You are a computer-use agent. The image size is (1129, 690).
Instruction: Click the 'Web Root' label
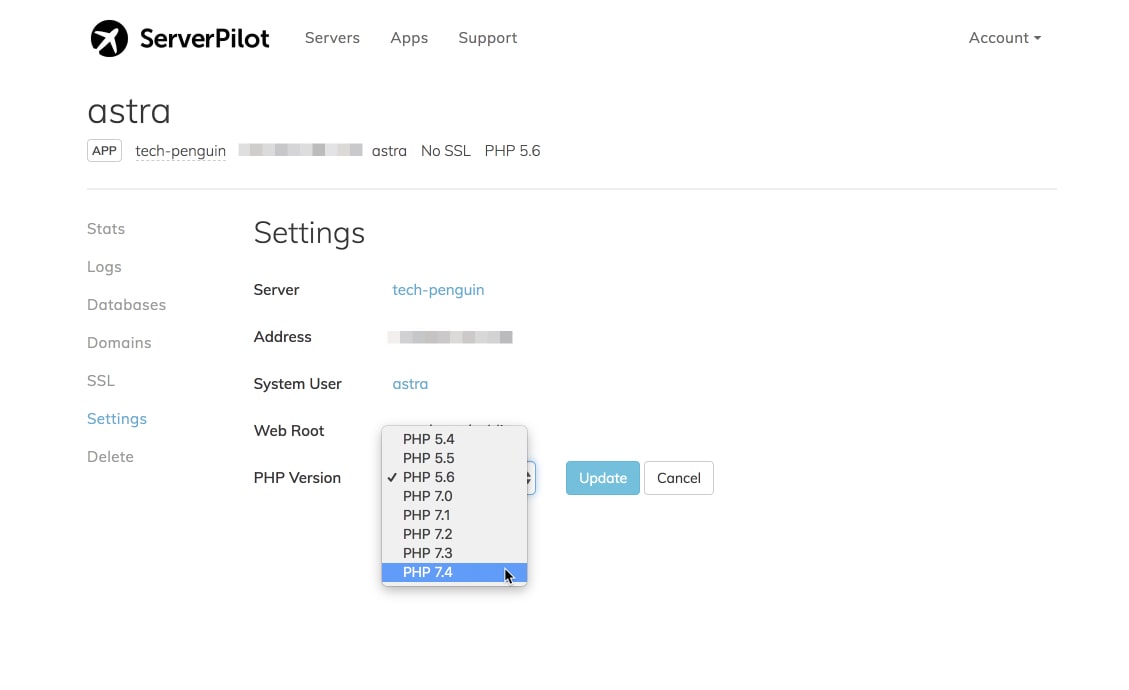click(289, 431)
